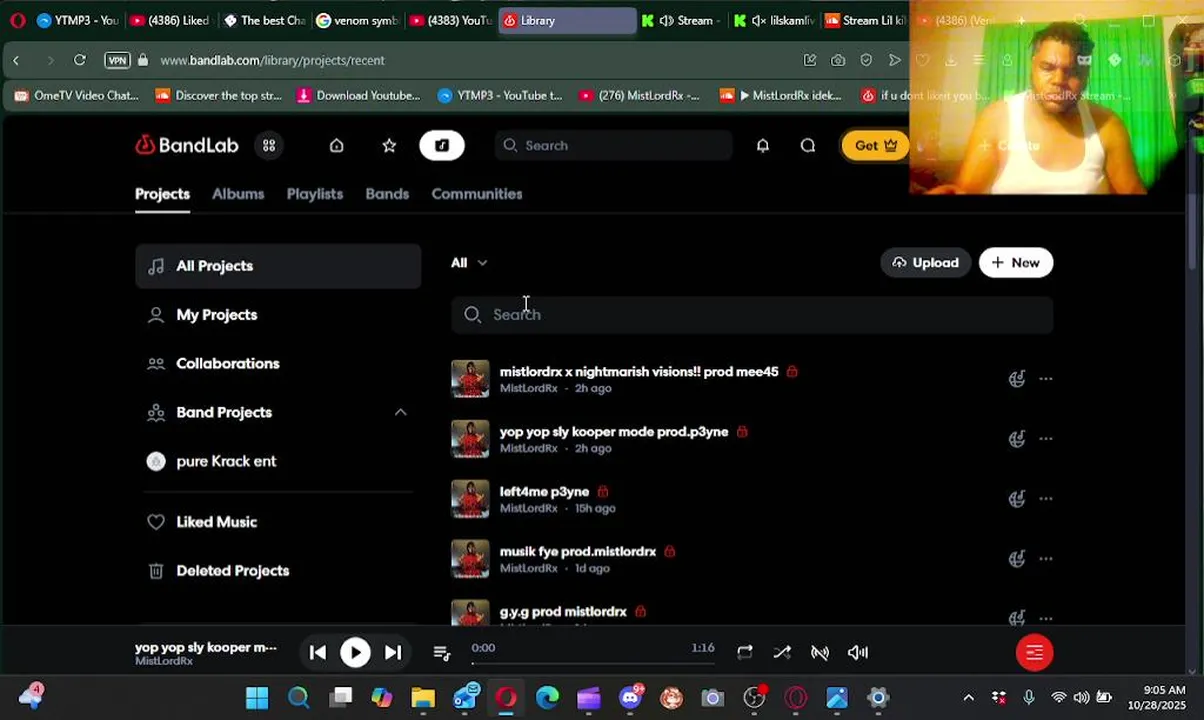Mute the player volume speaker icon

click(858, 653)
